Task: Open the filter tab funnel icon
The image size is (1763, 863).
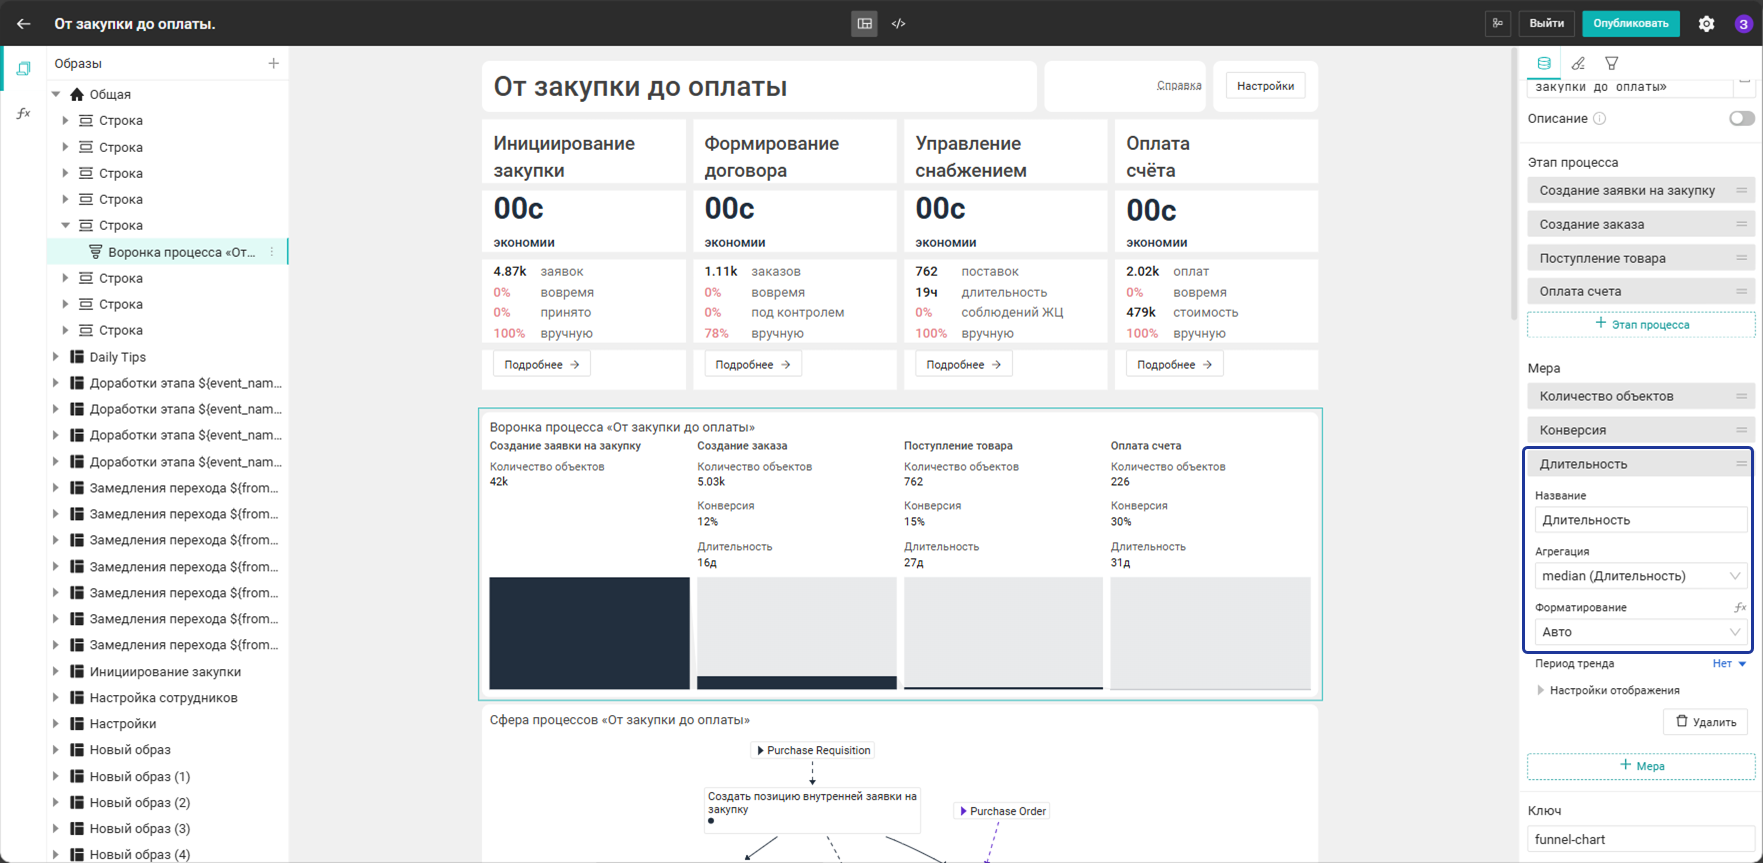Action: pos(1612,63)
